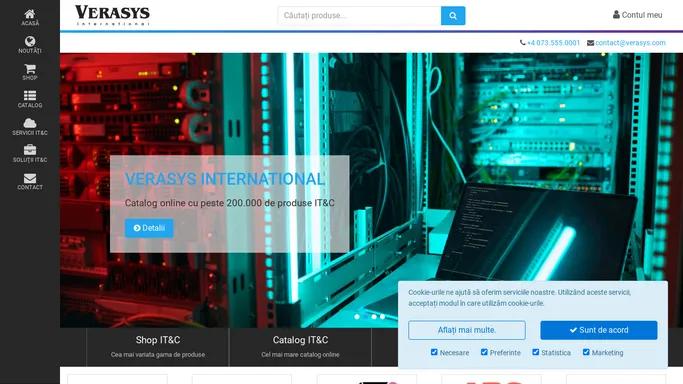The width and height of the screenshot is (683, 384).
Task: Open the Noutăți globe icon
Action: coord(30,45)
